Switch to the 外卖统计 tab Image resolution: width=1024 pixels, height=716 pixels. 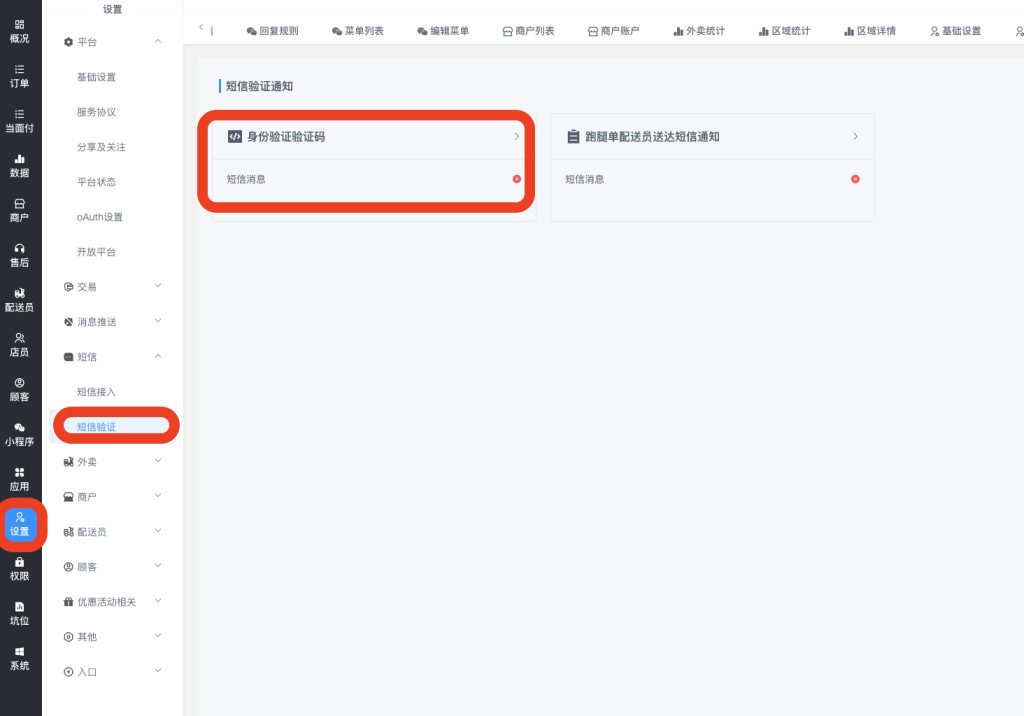coord(699,31)
